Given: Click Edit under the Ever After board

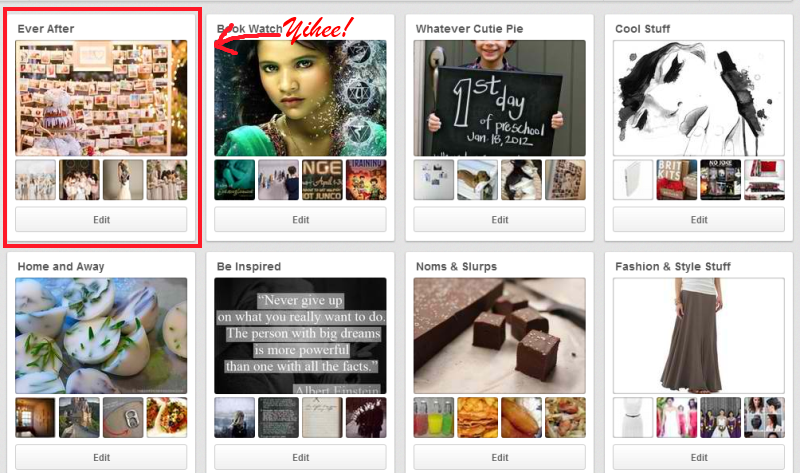Looking at the screenshot, I should 101,220.
